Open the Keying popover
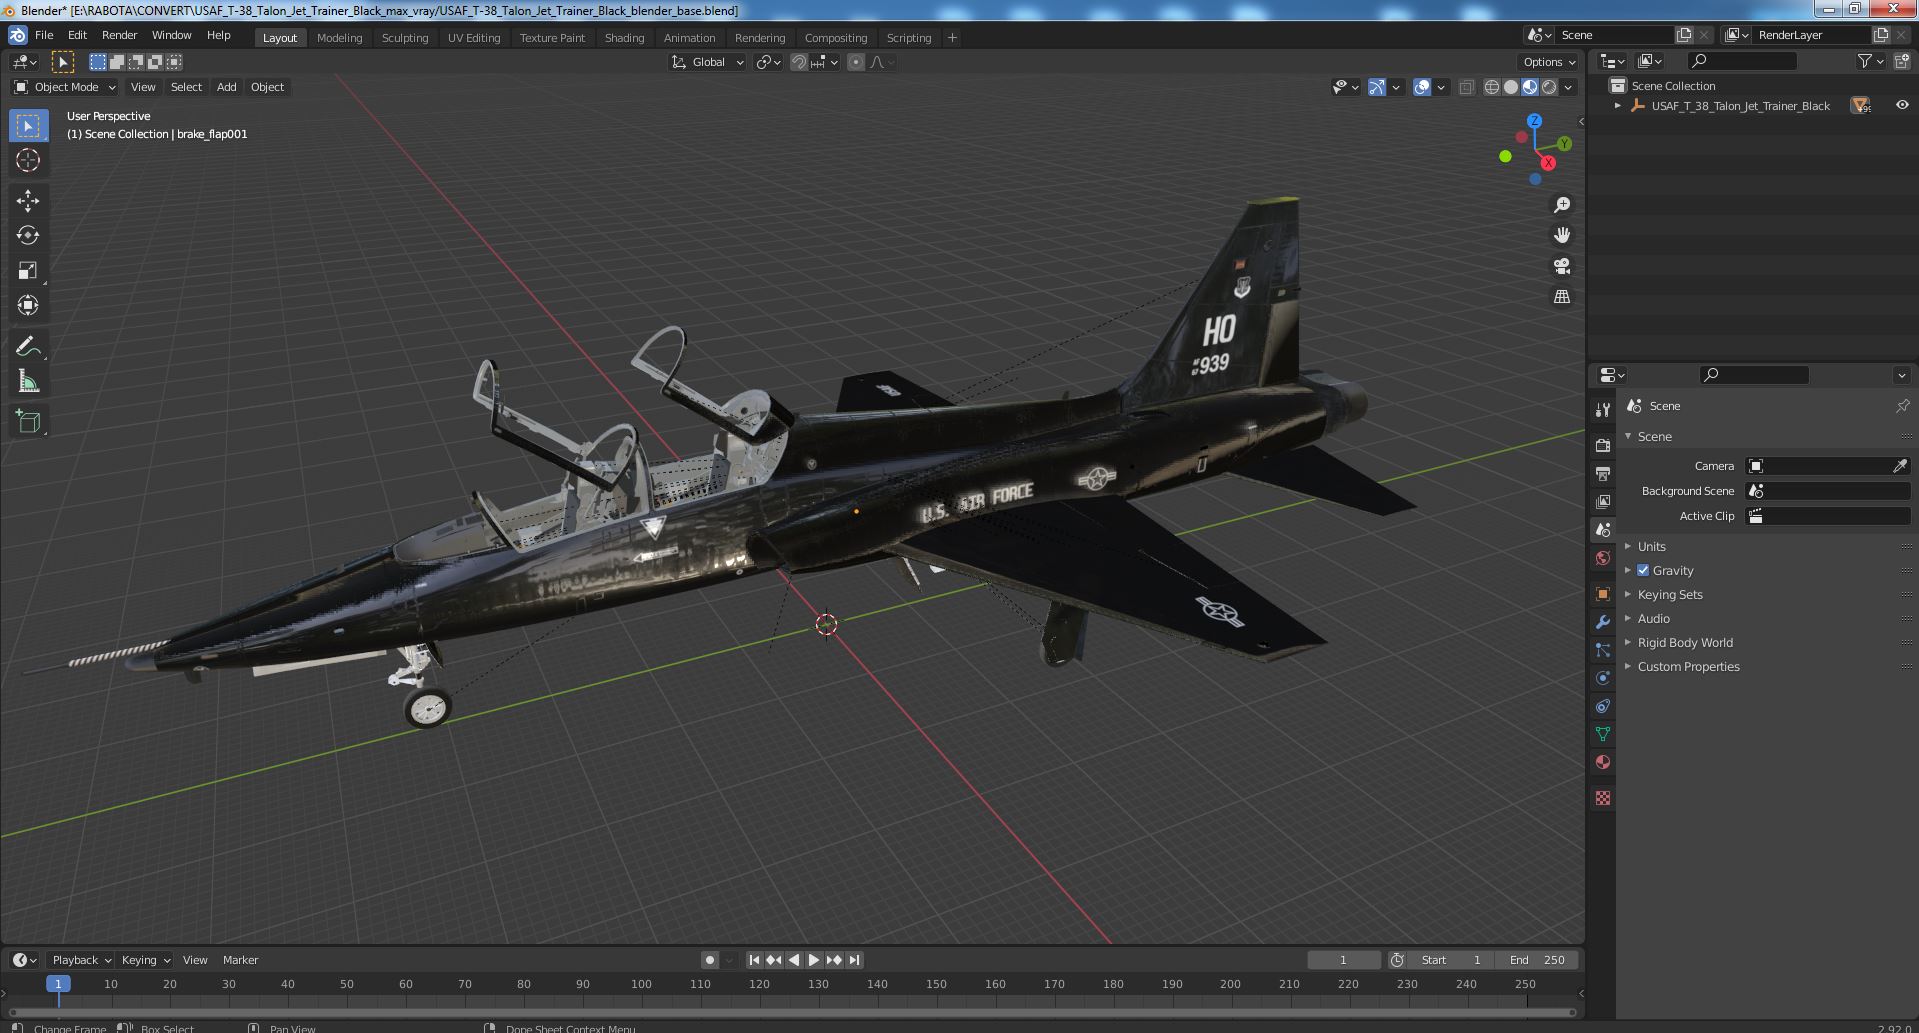 [x=145, y=960]
